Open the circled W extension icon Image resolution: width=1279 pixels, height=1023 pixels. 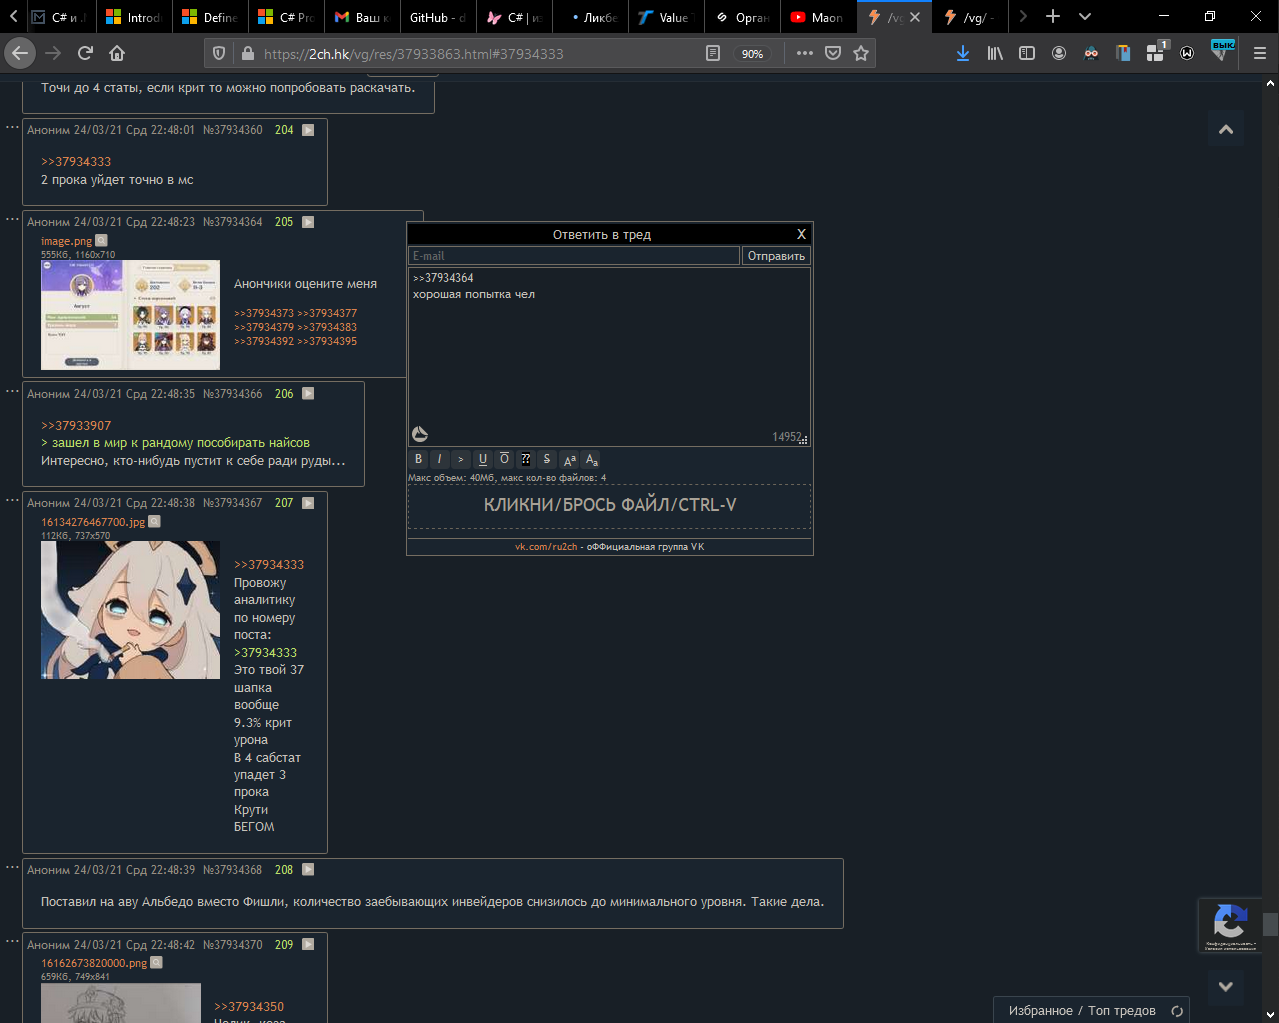1187,53
